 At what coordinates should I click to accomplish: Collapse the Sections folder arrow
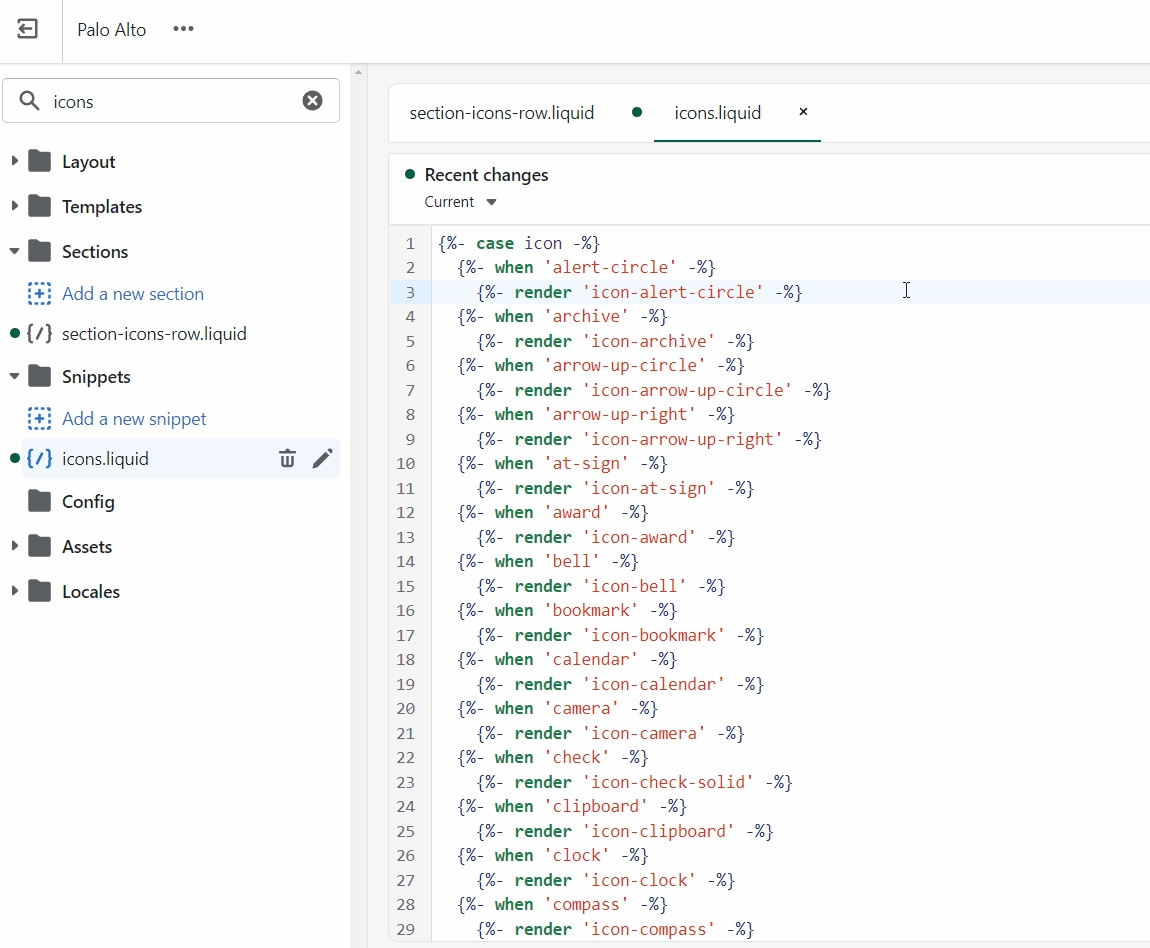[x=14, y=251]
